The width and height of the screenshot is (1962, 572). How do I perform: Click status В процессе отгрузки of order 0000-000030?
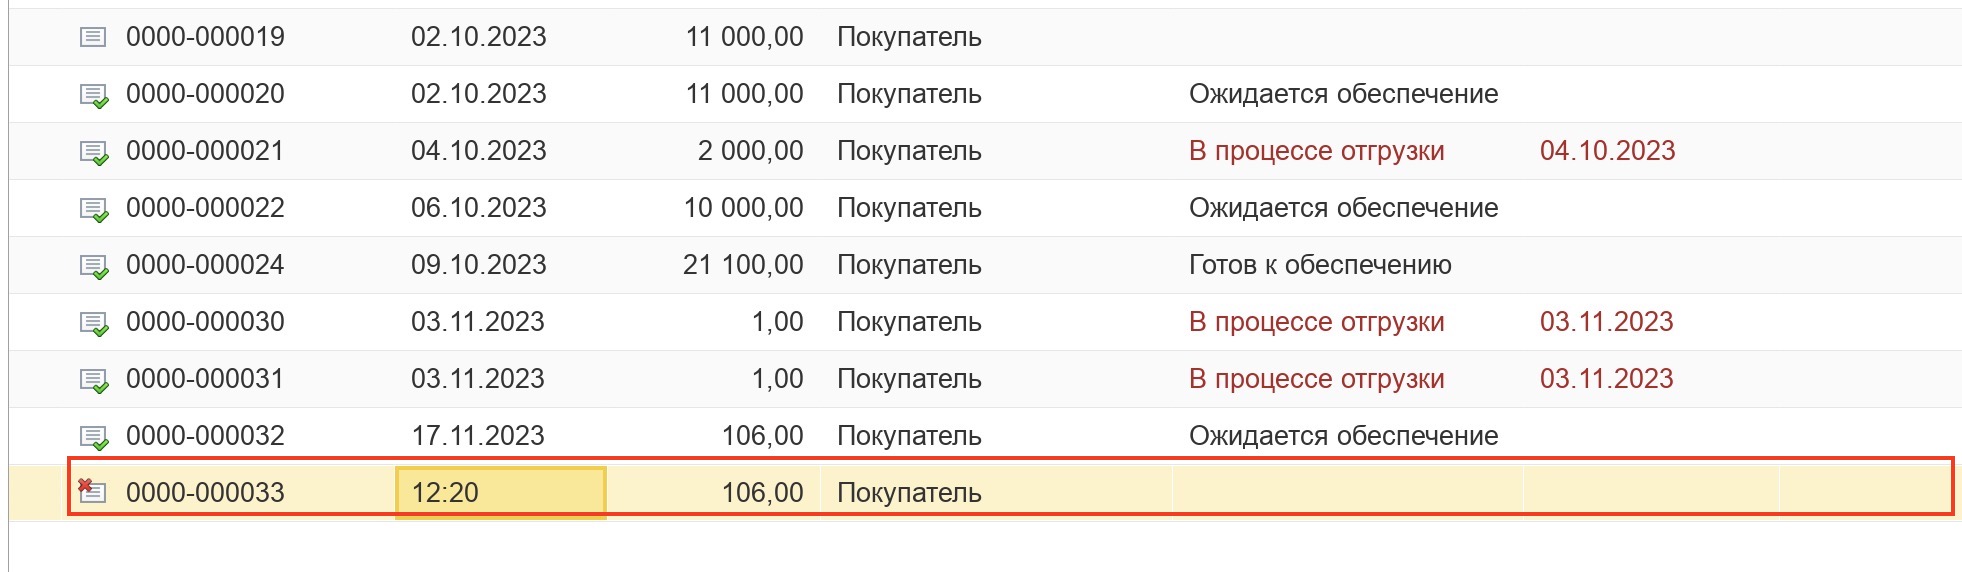pyautogui.click(x=1316, y=322)
